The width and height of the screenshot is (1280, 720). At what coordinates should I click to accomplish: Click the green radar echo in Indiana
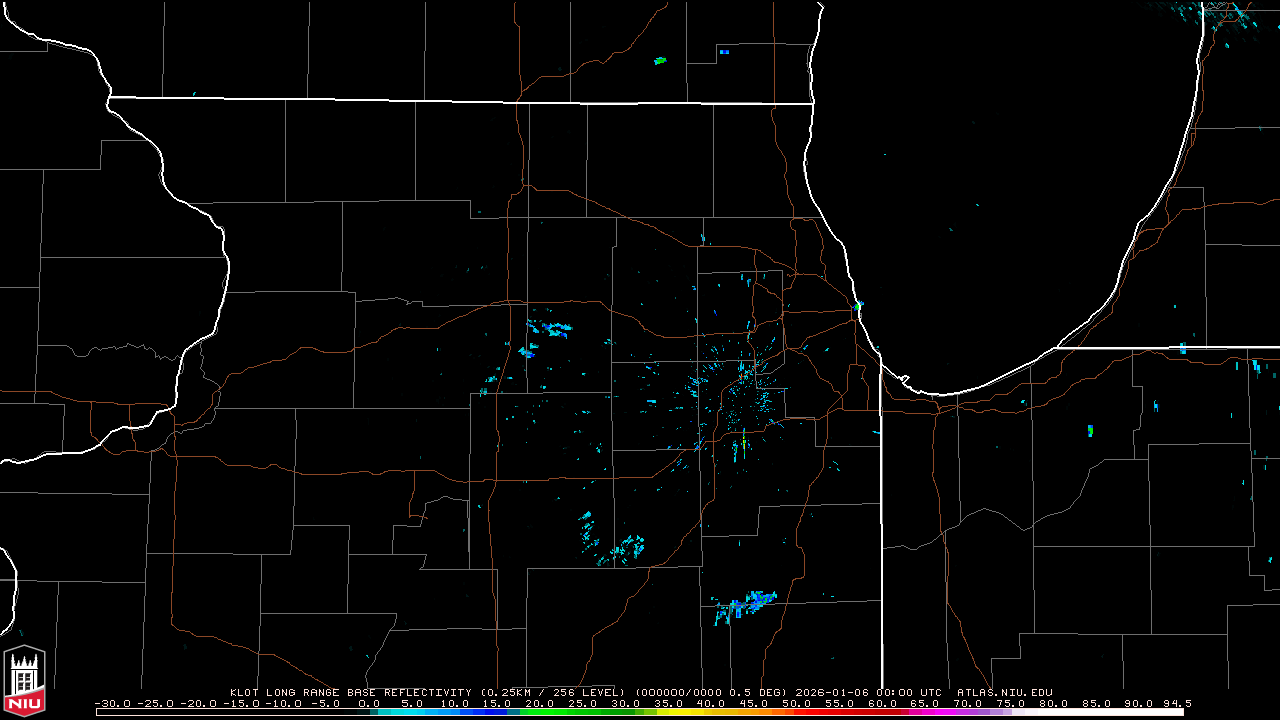click(1090, 430)
